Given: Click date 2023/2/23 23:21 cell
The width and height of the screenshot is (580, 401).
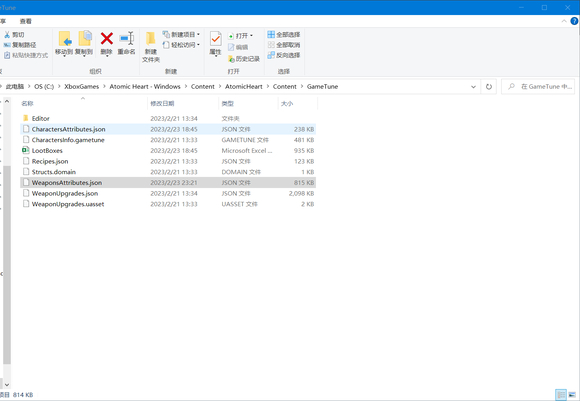Looking at the screenshot, I should 174,183.
